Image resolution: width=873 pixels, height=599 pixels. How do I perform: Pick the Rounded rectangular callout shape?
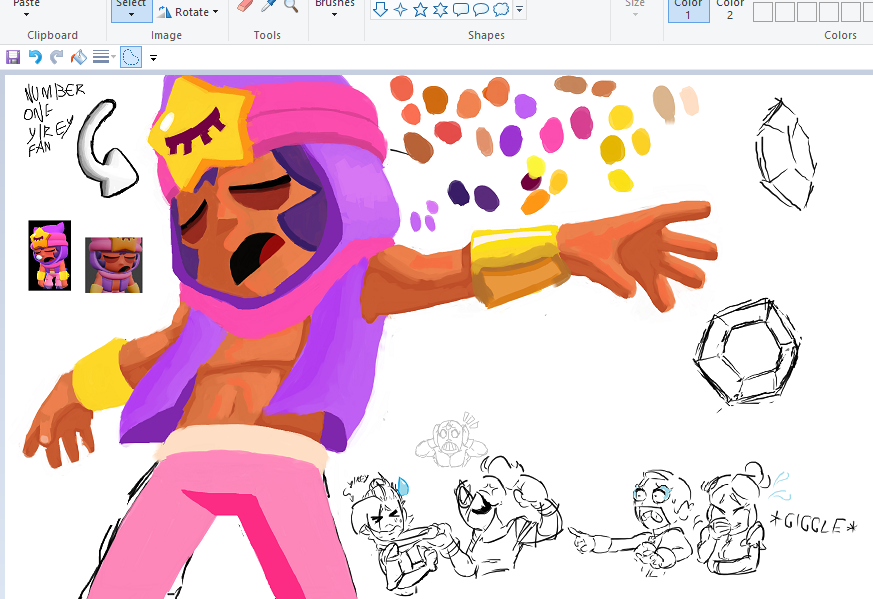(460, 9)
